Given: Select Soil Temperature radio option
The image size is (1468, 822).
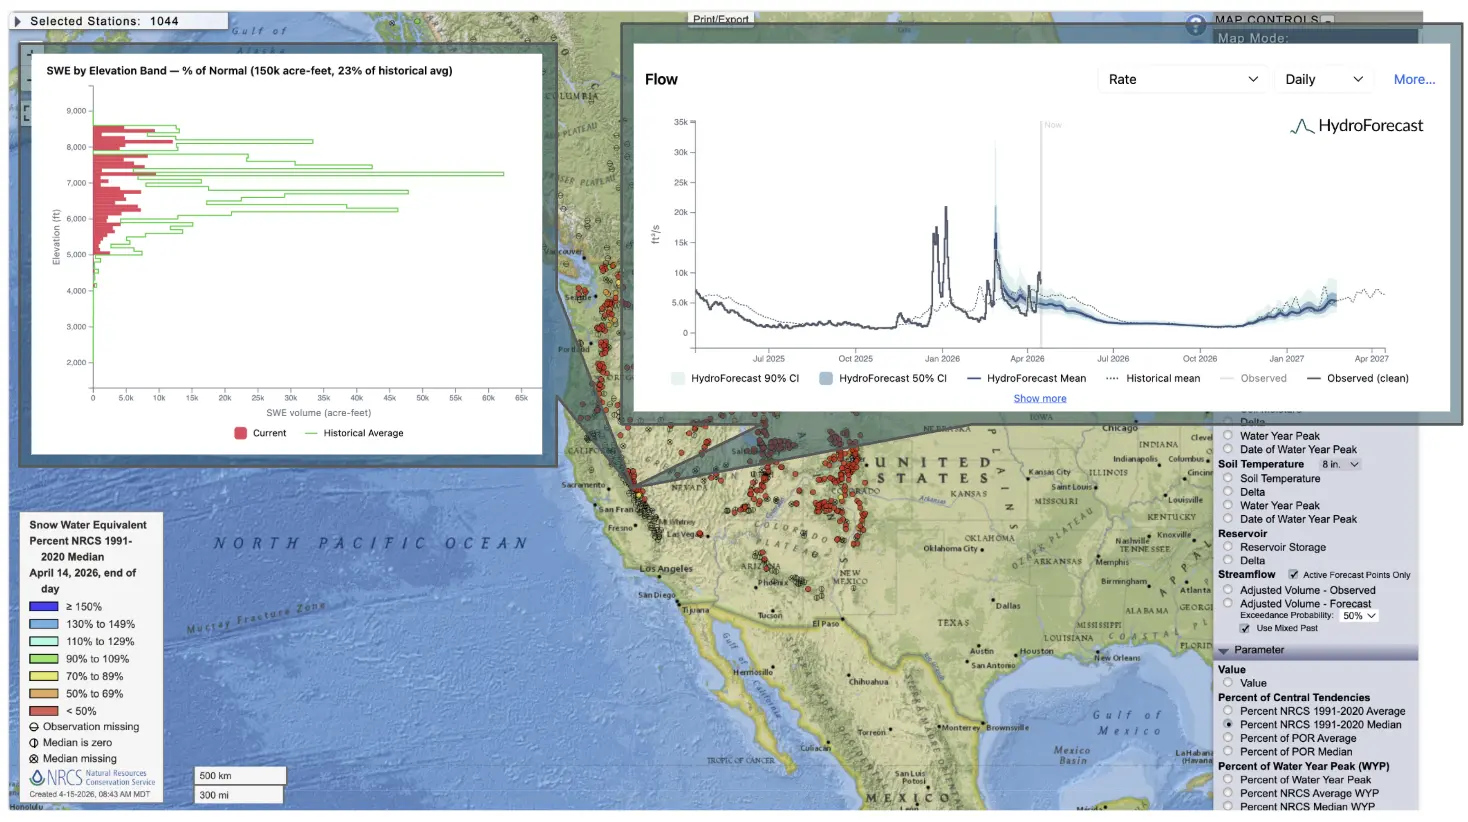Looking at the screenshot, I should (x=1228, y=478).
